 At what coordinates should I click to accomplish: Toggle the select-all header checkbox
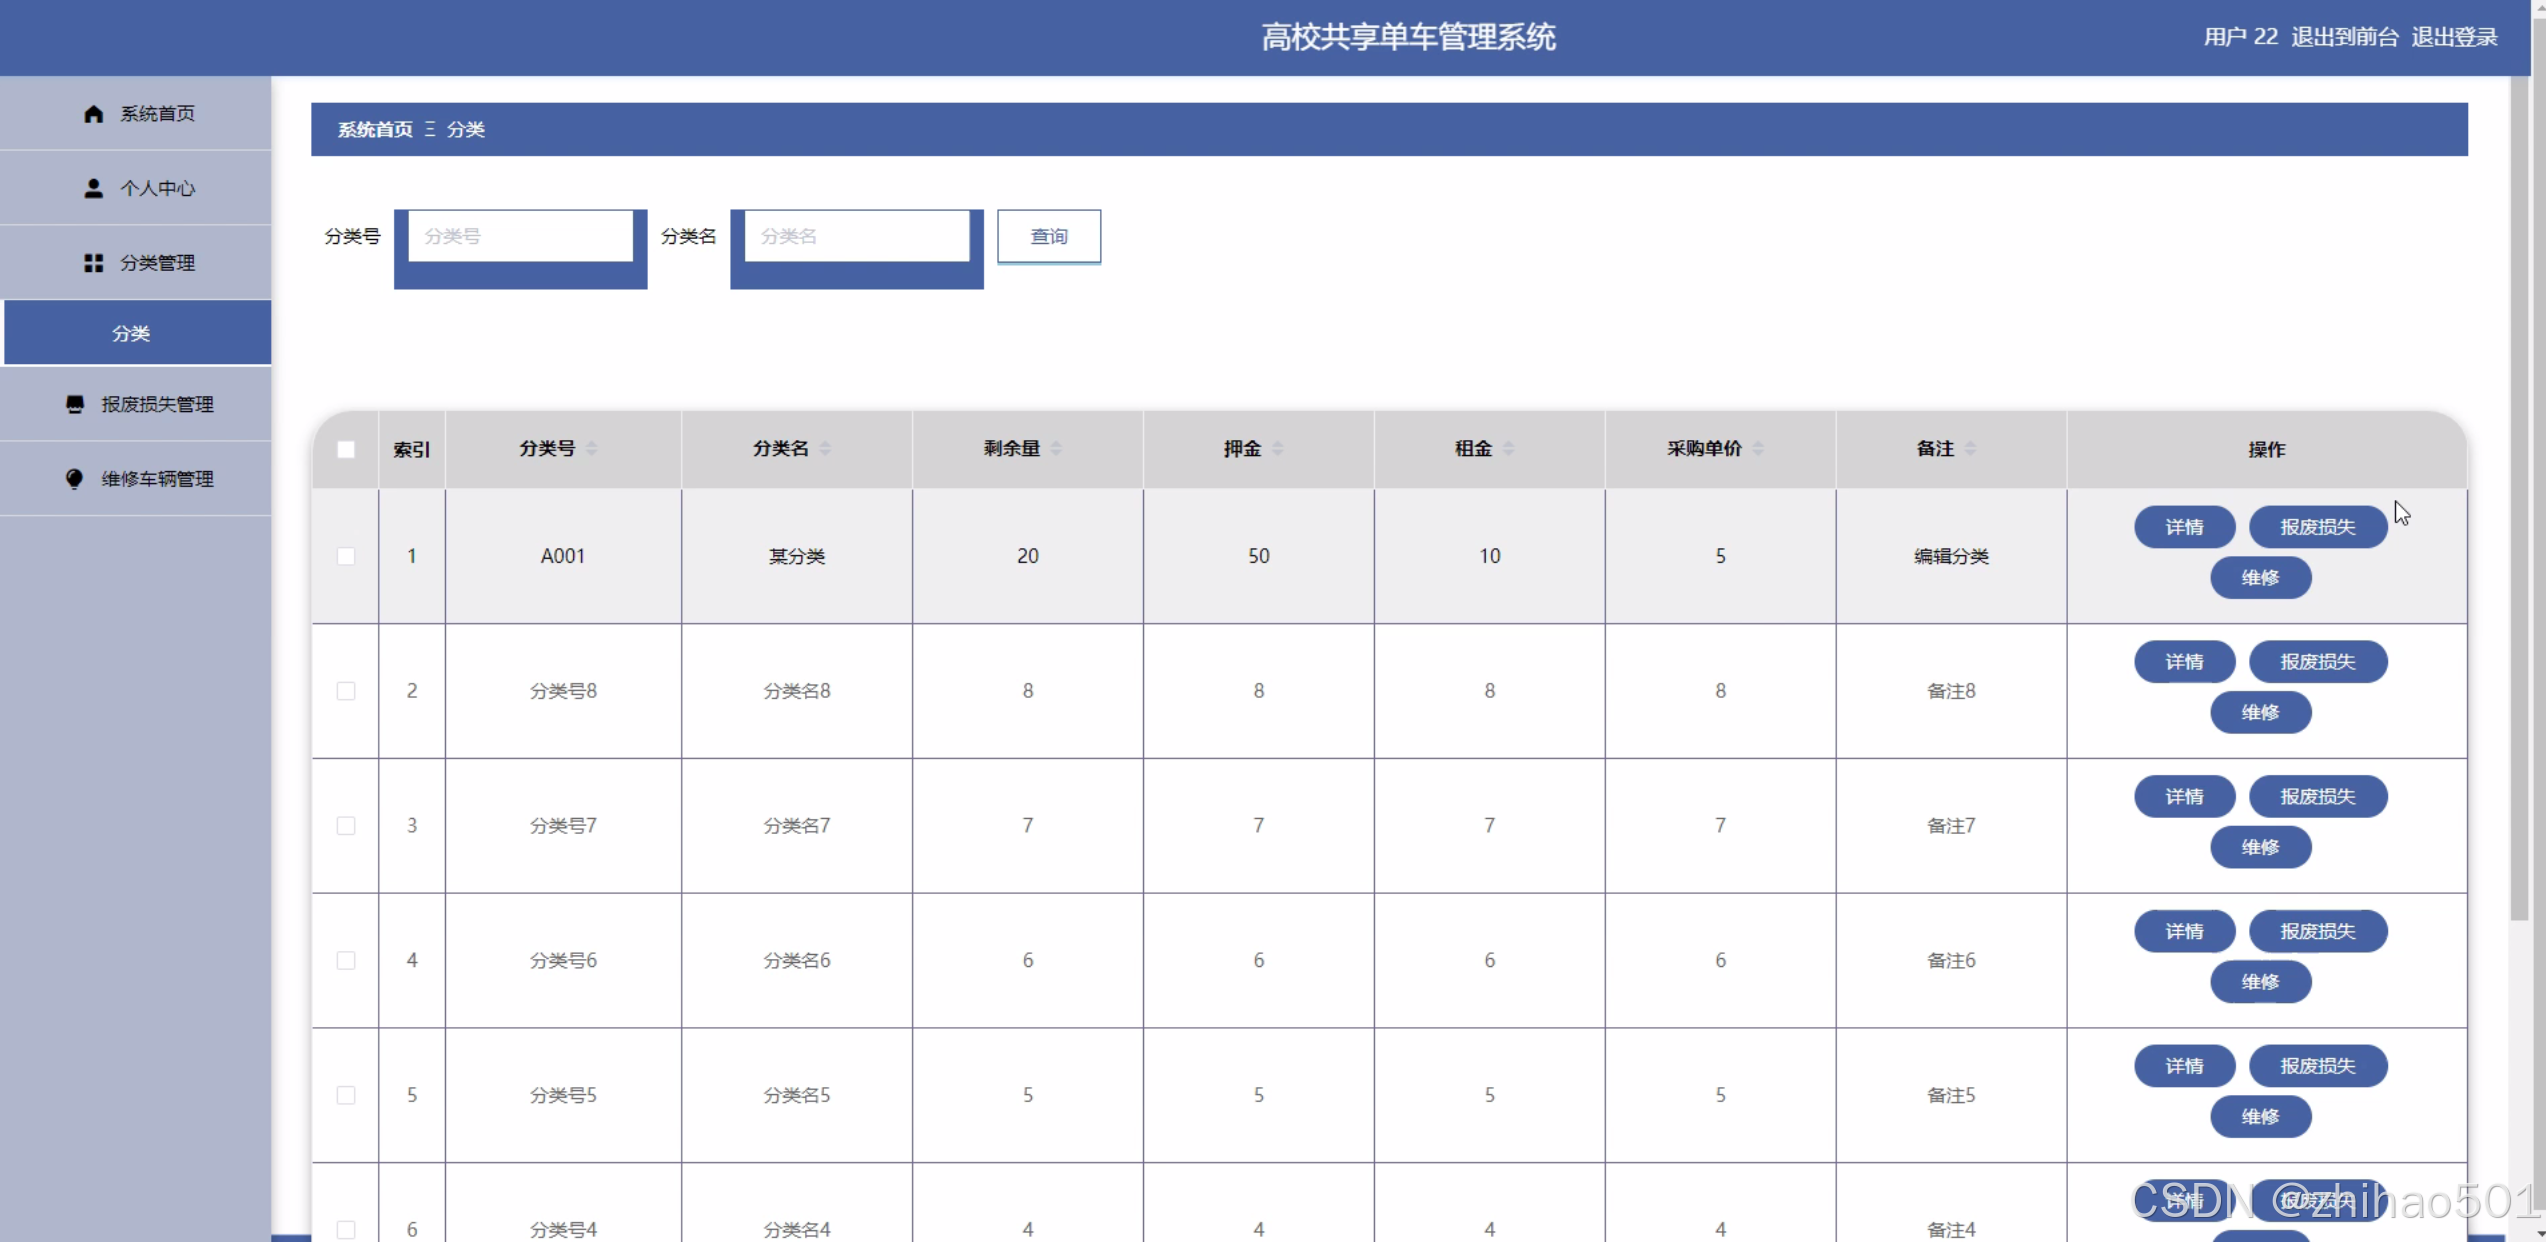coord(346,449)
